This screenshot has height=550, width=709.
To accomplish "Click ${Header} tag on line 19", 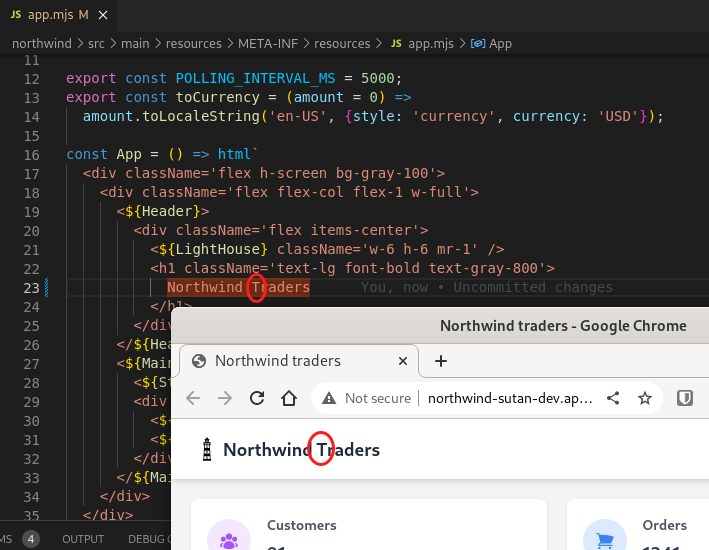I will pyautogui.click(x=163, y=211).
